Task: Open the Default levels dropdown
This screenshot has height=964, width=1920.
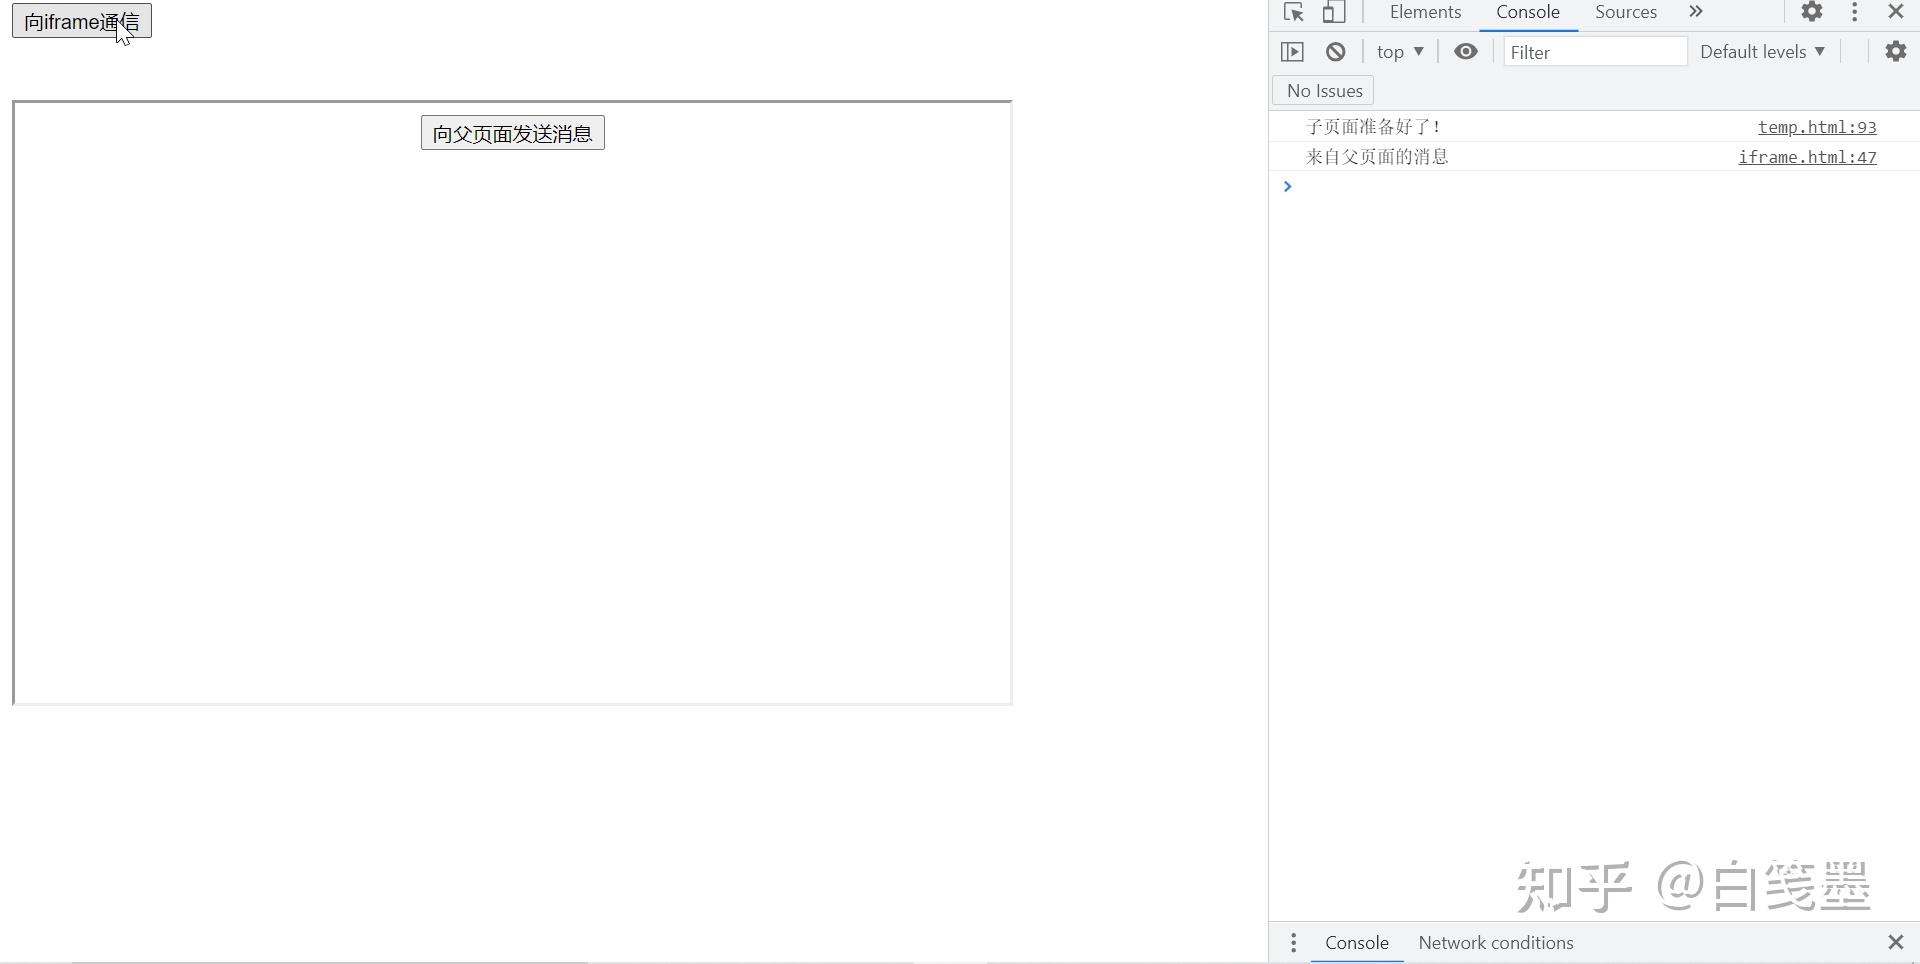Action: [x=1763, y=52]
